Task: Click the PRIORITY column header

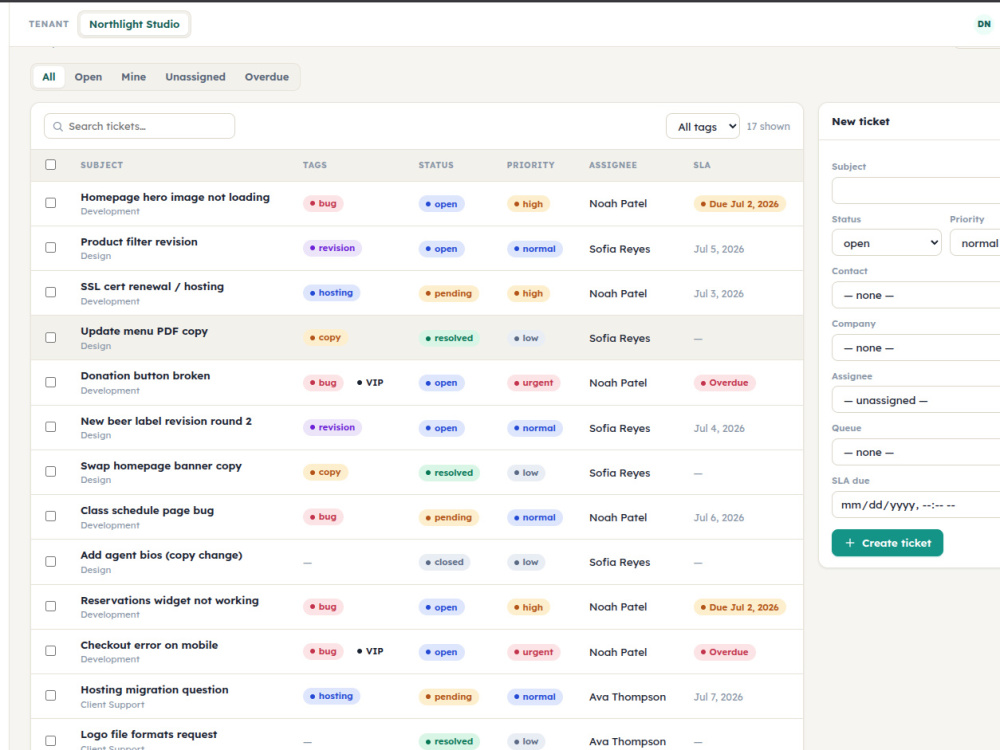Action: point(531,165)
